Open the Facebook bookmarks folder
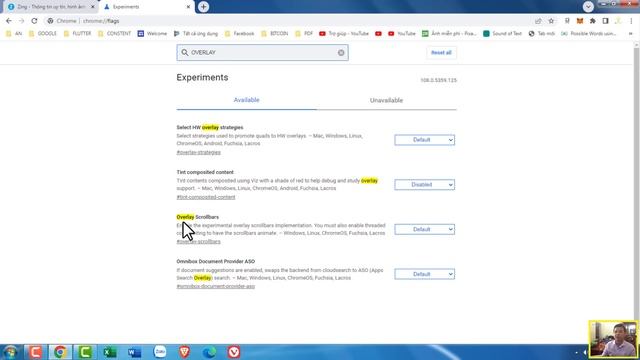Screen dimensions: 640x360 [240, 33]
